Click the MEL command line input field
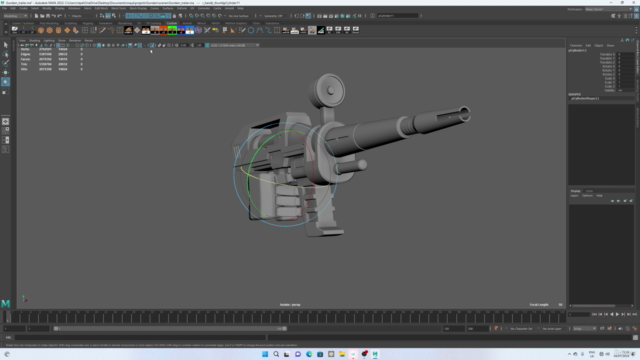The height and width of the screenshot is (360, 640). coord(140,338)
